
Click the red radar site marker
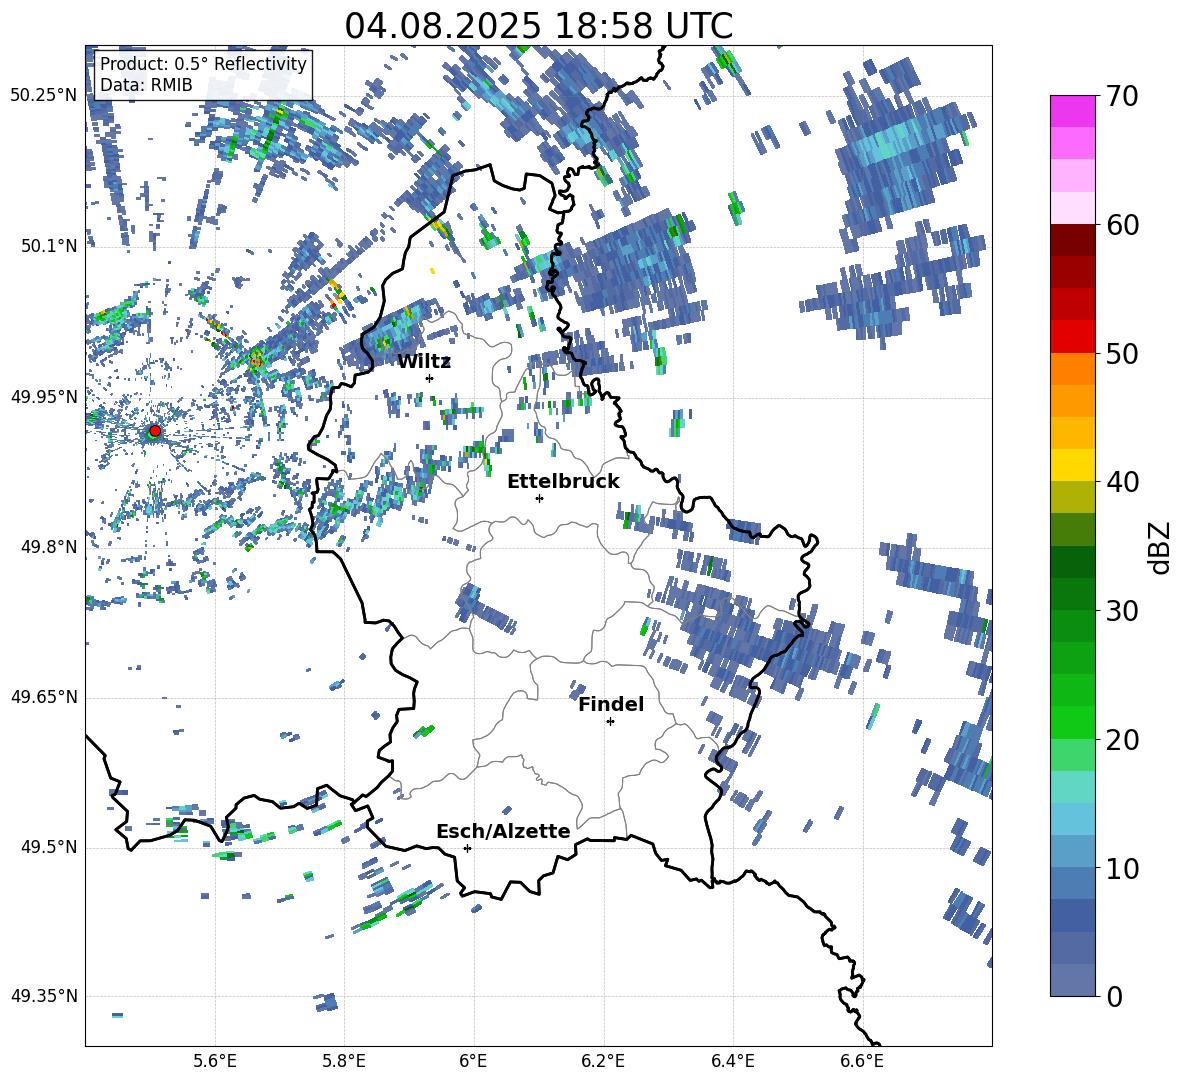coord(155,431)
